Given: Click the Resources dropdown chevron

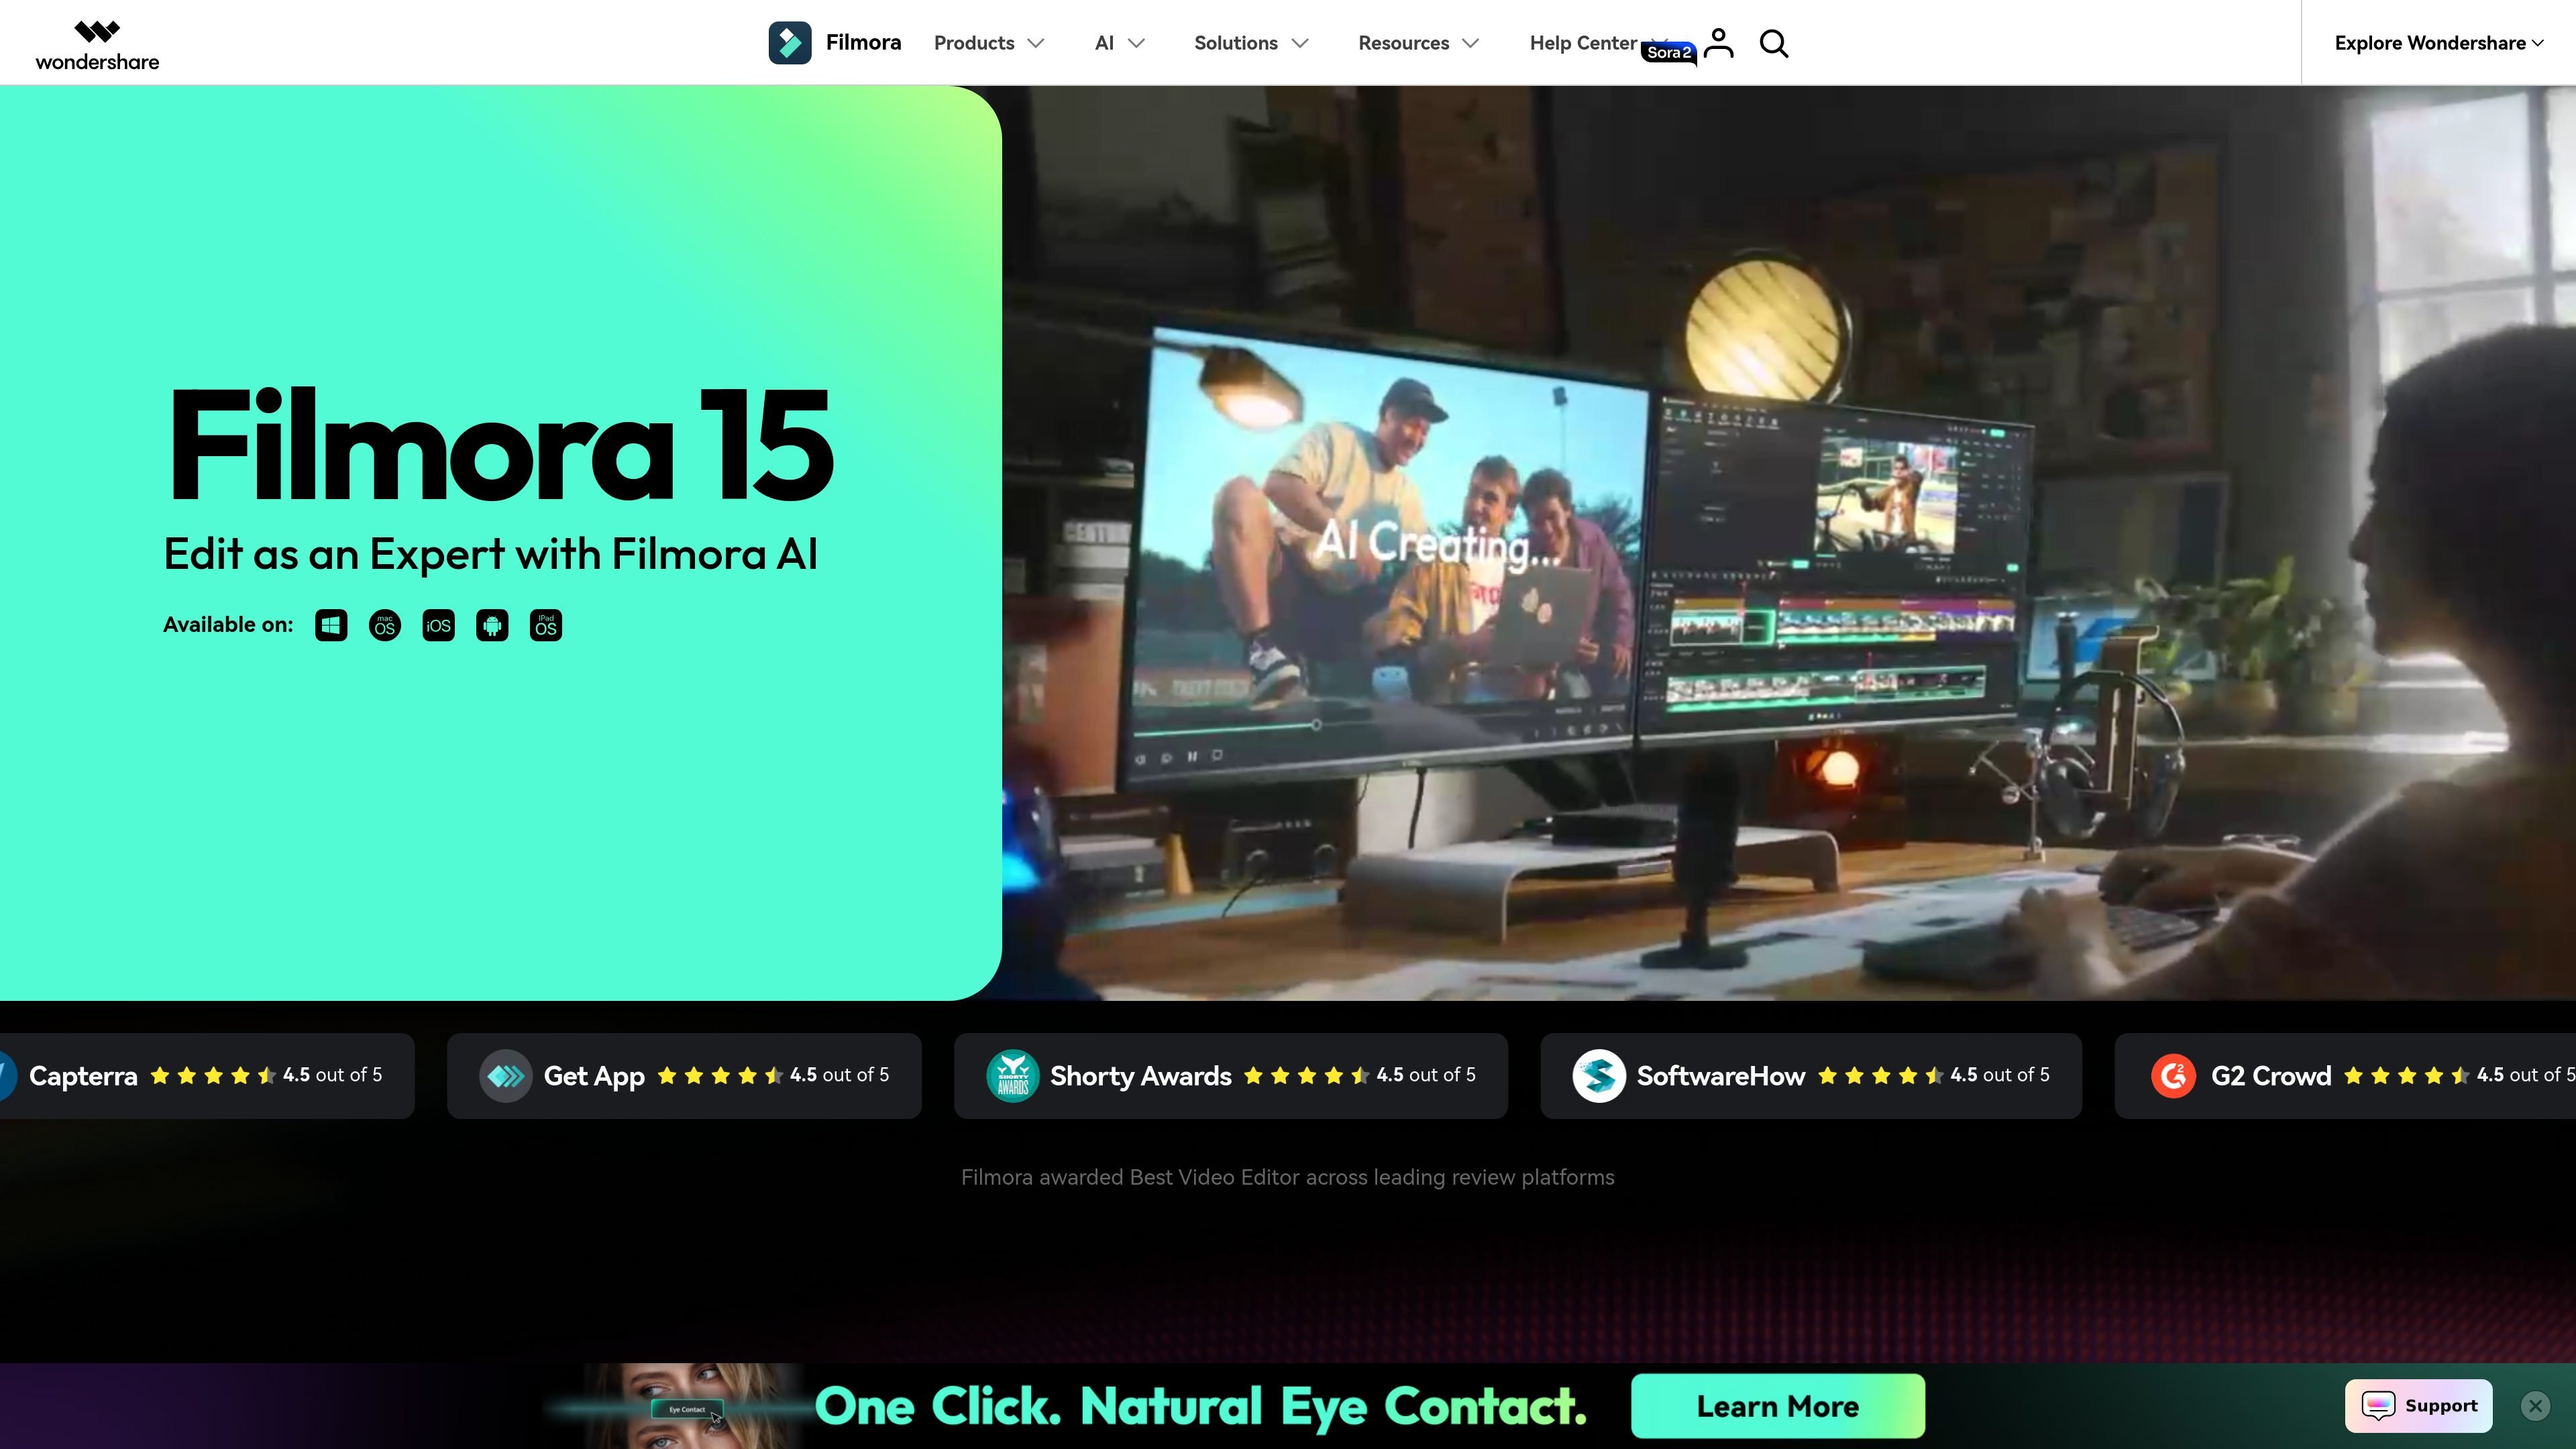Looking at the screenshot, I should coord(1470,43).
